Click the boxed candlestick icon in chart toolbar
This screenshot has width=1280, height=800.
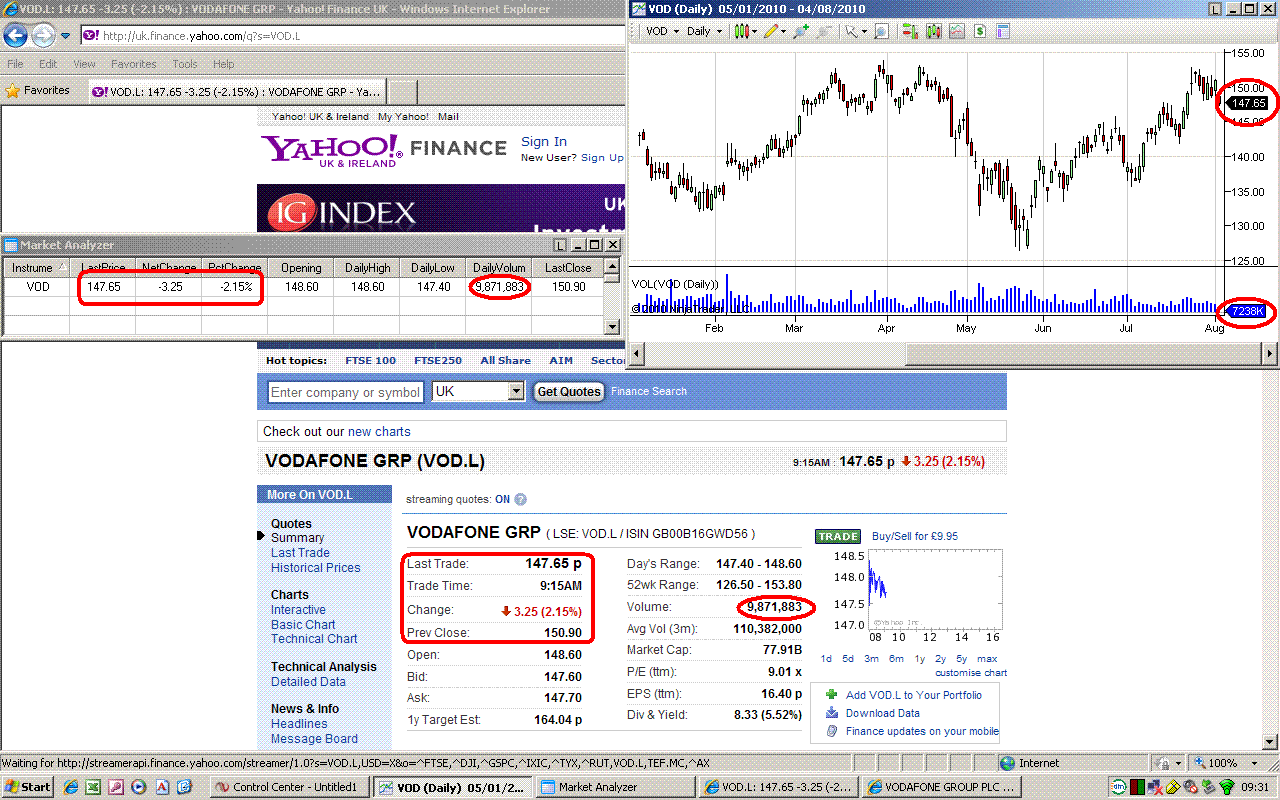934,31
